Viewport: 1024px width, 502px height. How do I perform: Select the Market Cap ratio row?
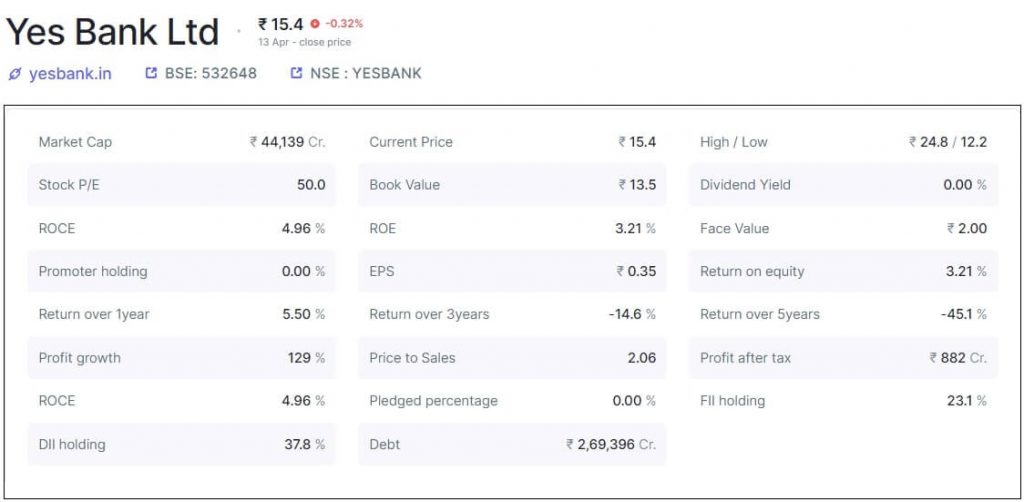(181, 142)
